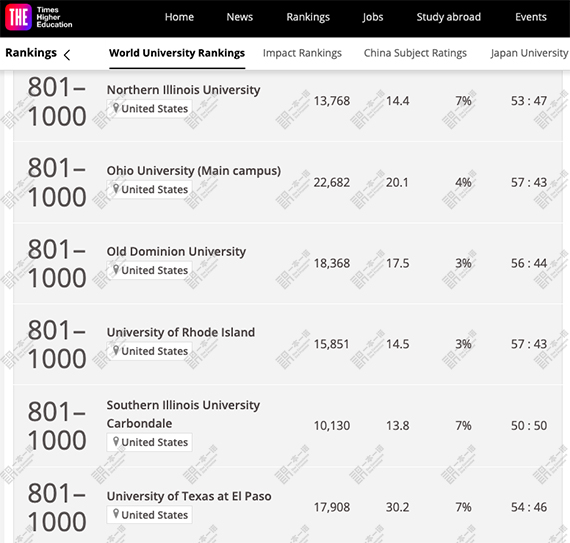570x543 pixels.
Task: Open the University of Rhode Island link
Action: (181, 332)
